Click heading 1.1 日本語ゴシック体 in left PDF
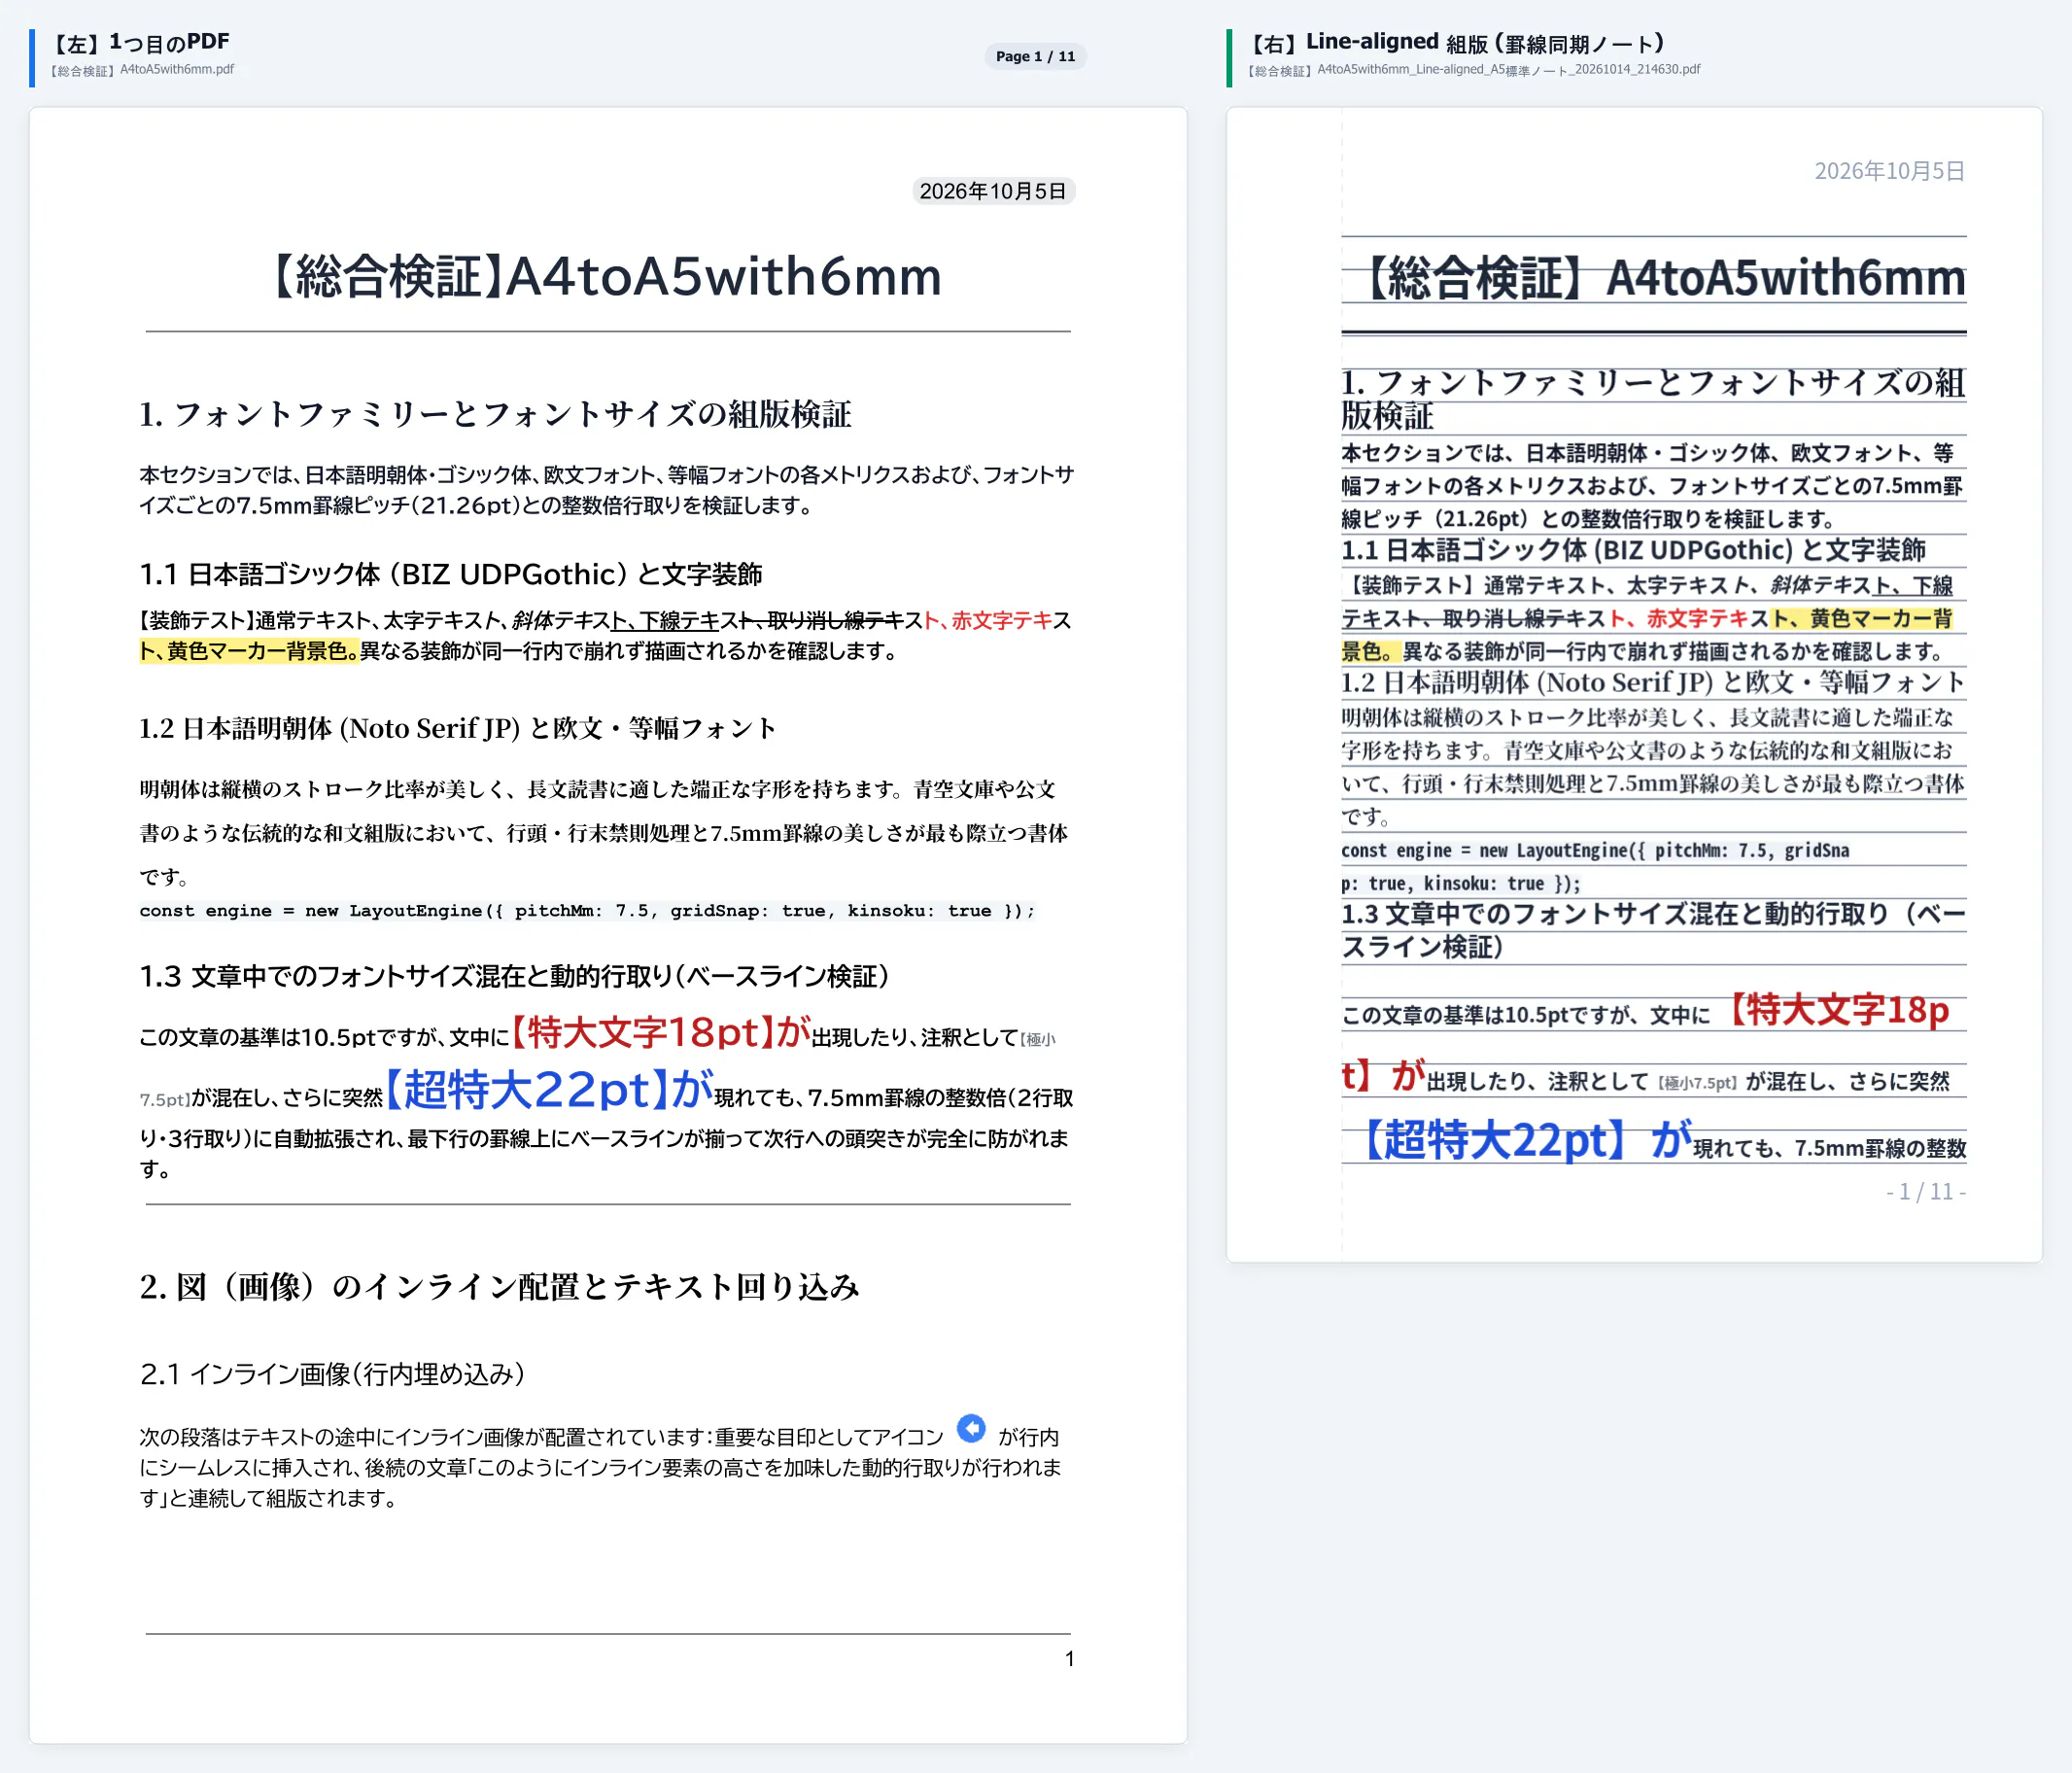 [451, 574]
